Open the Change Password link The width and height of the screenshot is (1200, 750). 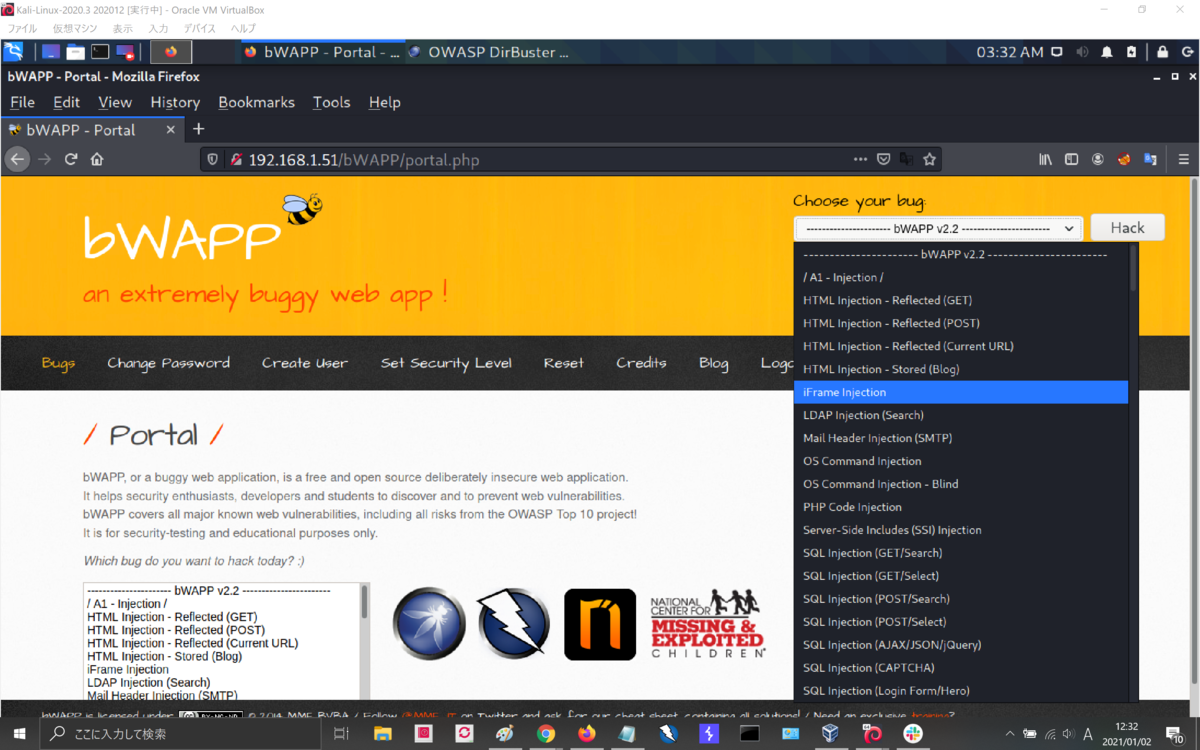168,363
